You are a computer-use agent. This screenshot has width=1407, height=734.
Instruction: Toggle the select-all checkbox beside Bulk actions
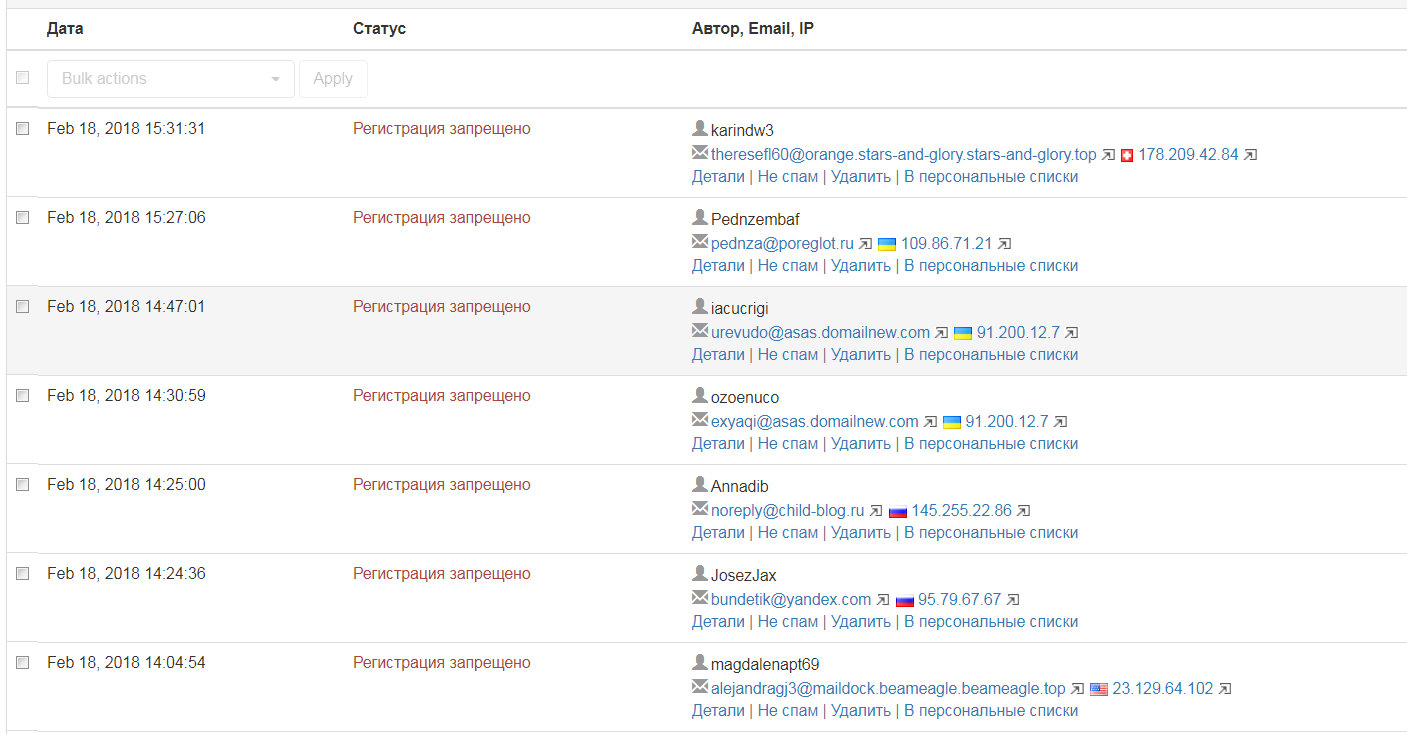click(23, 78)
